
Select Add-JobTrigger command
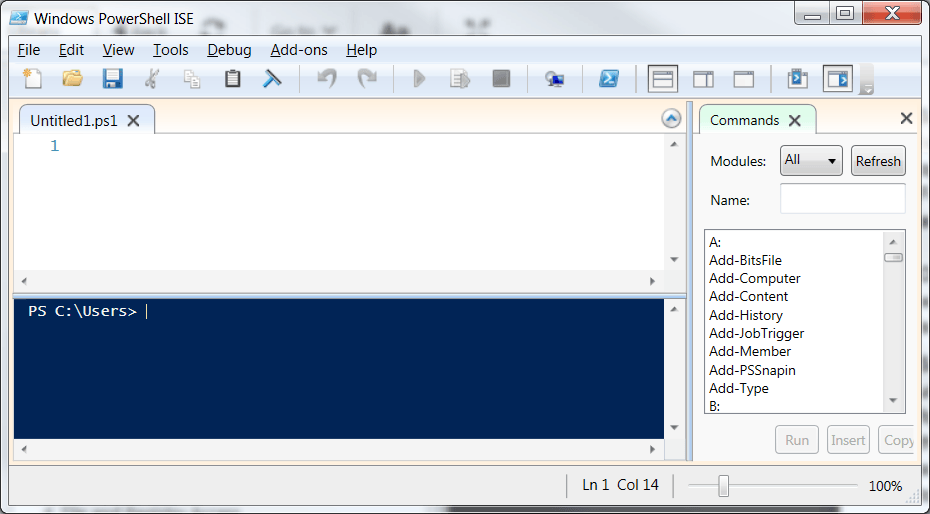tap(756, 333)
